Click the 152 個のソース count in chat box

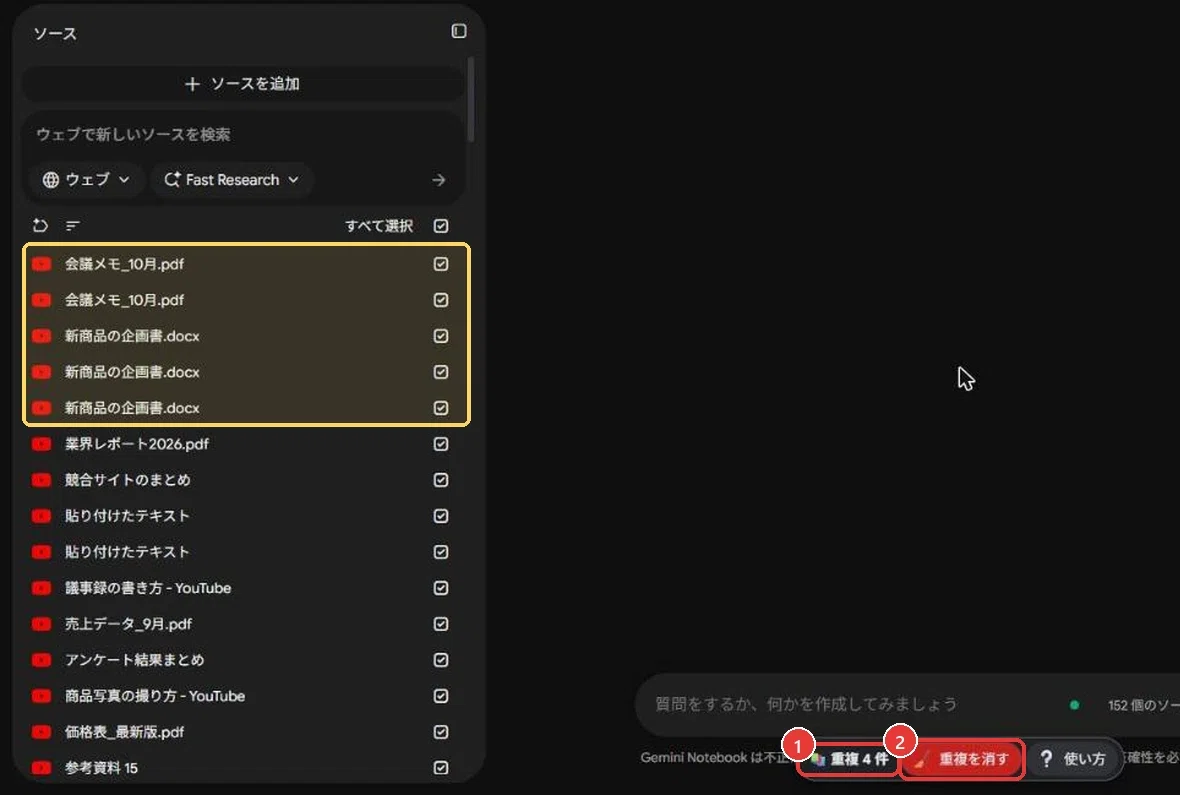click(1142, 705)
